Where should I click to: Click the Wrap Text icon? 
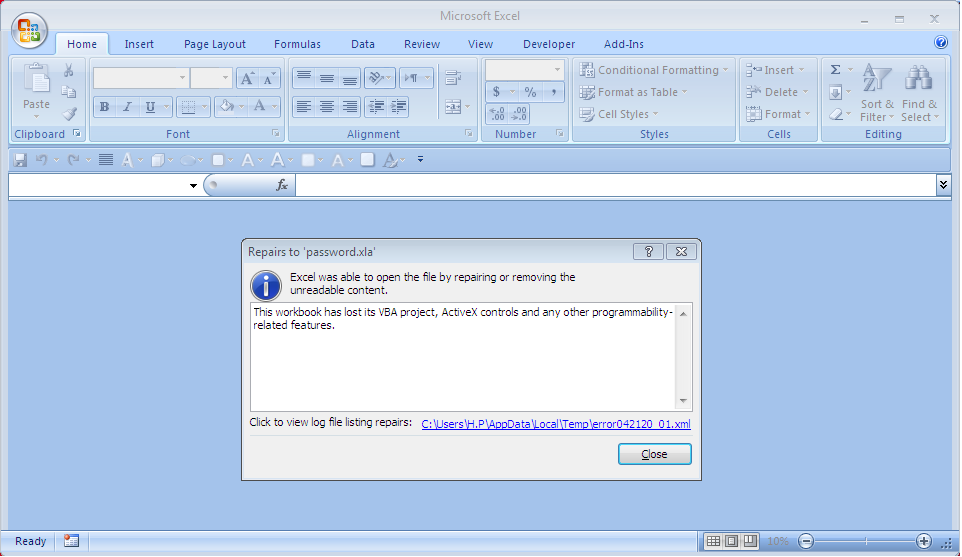point(453,78)
